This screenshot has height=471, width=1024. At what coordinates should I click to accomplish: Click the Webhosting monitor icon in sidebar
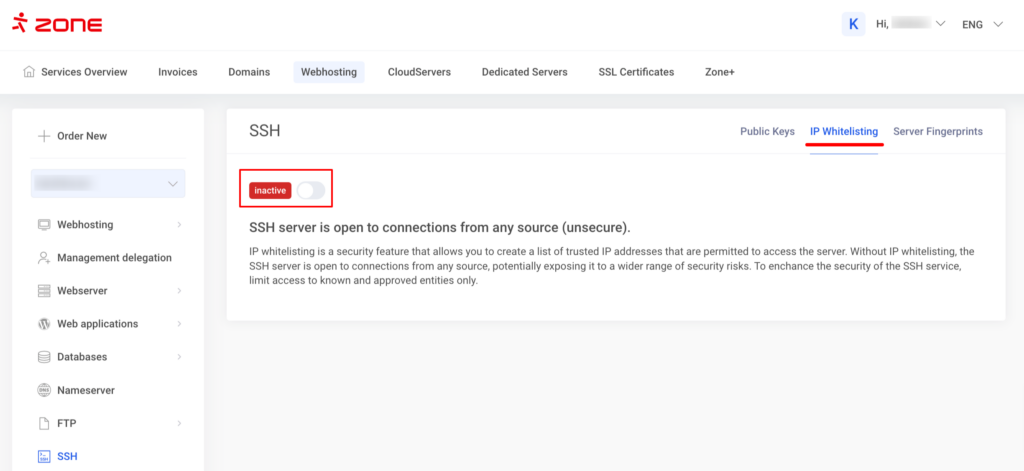point(44,225)
